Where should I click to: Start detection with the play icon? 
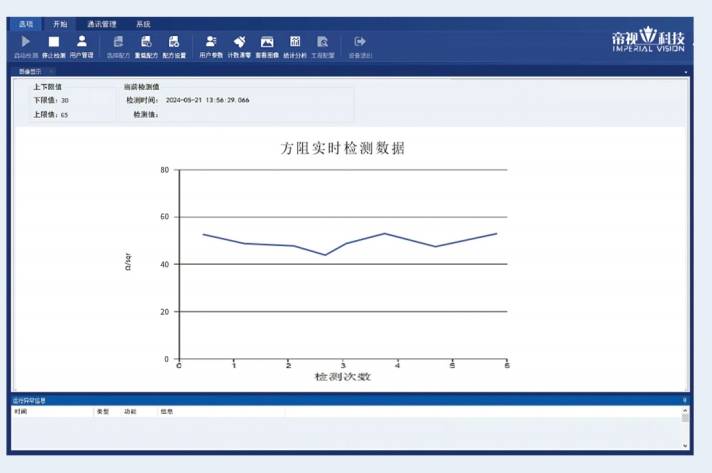click(26, 42)
